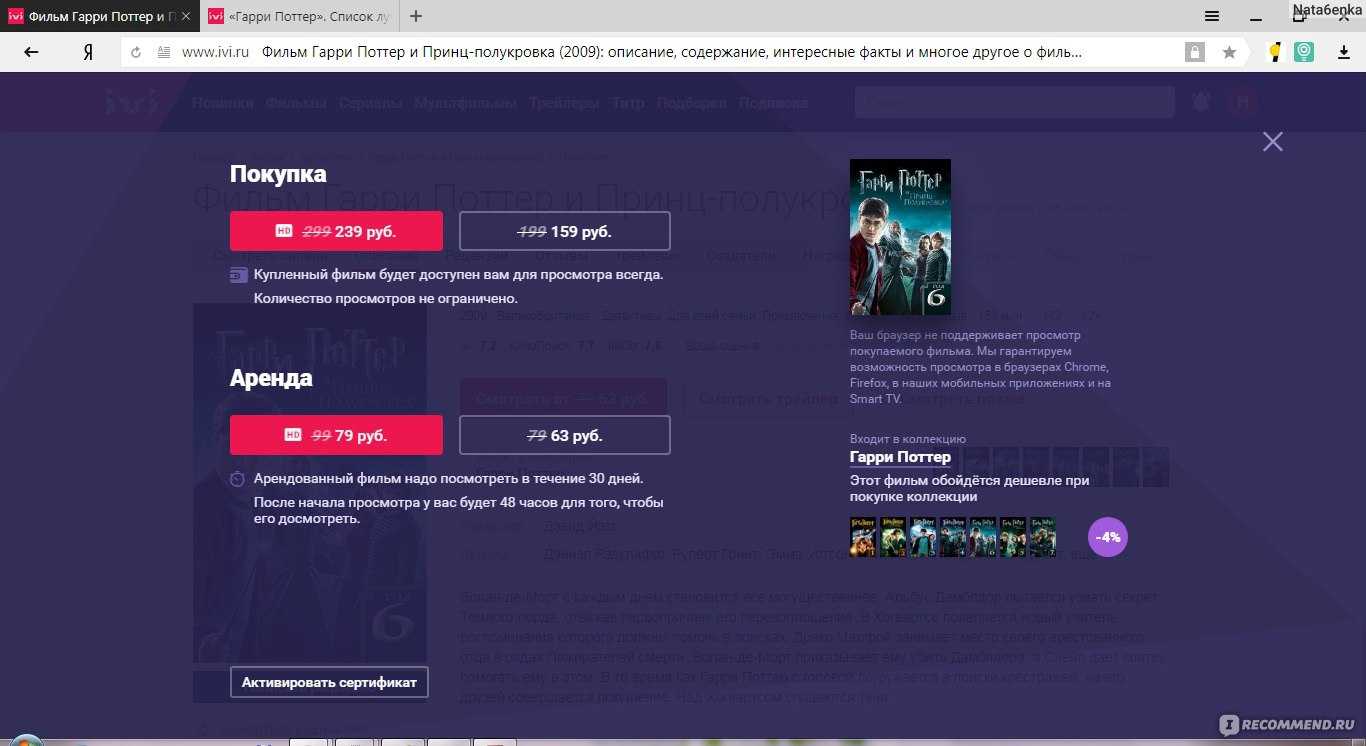The width and height of the screenshot is (1366, 746).
Task: Switch to the «Гарри Поттер». Список tab
Action: click(300, 16)
